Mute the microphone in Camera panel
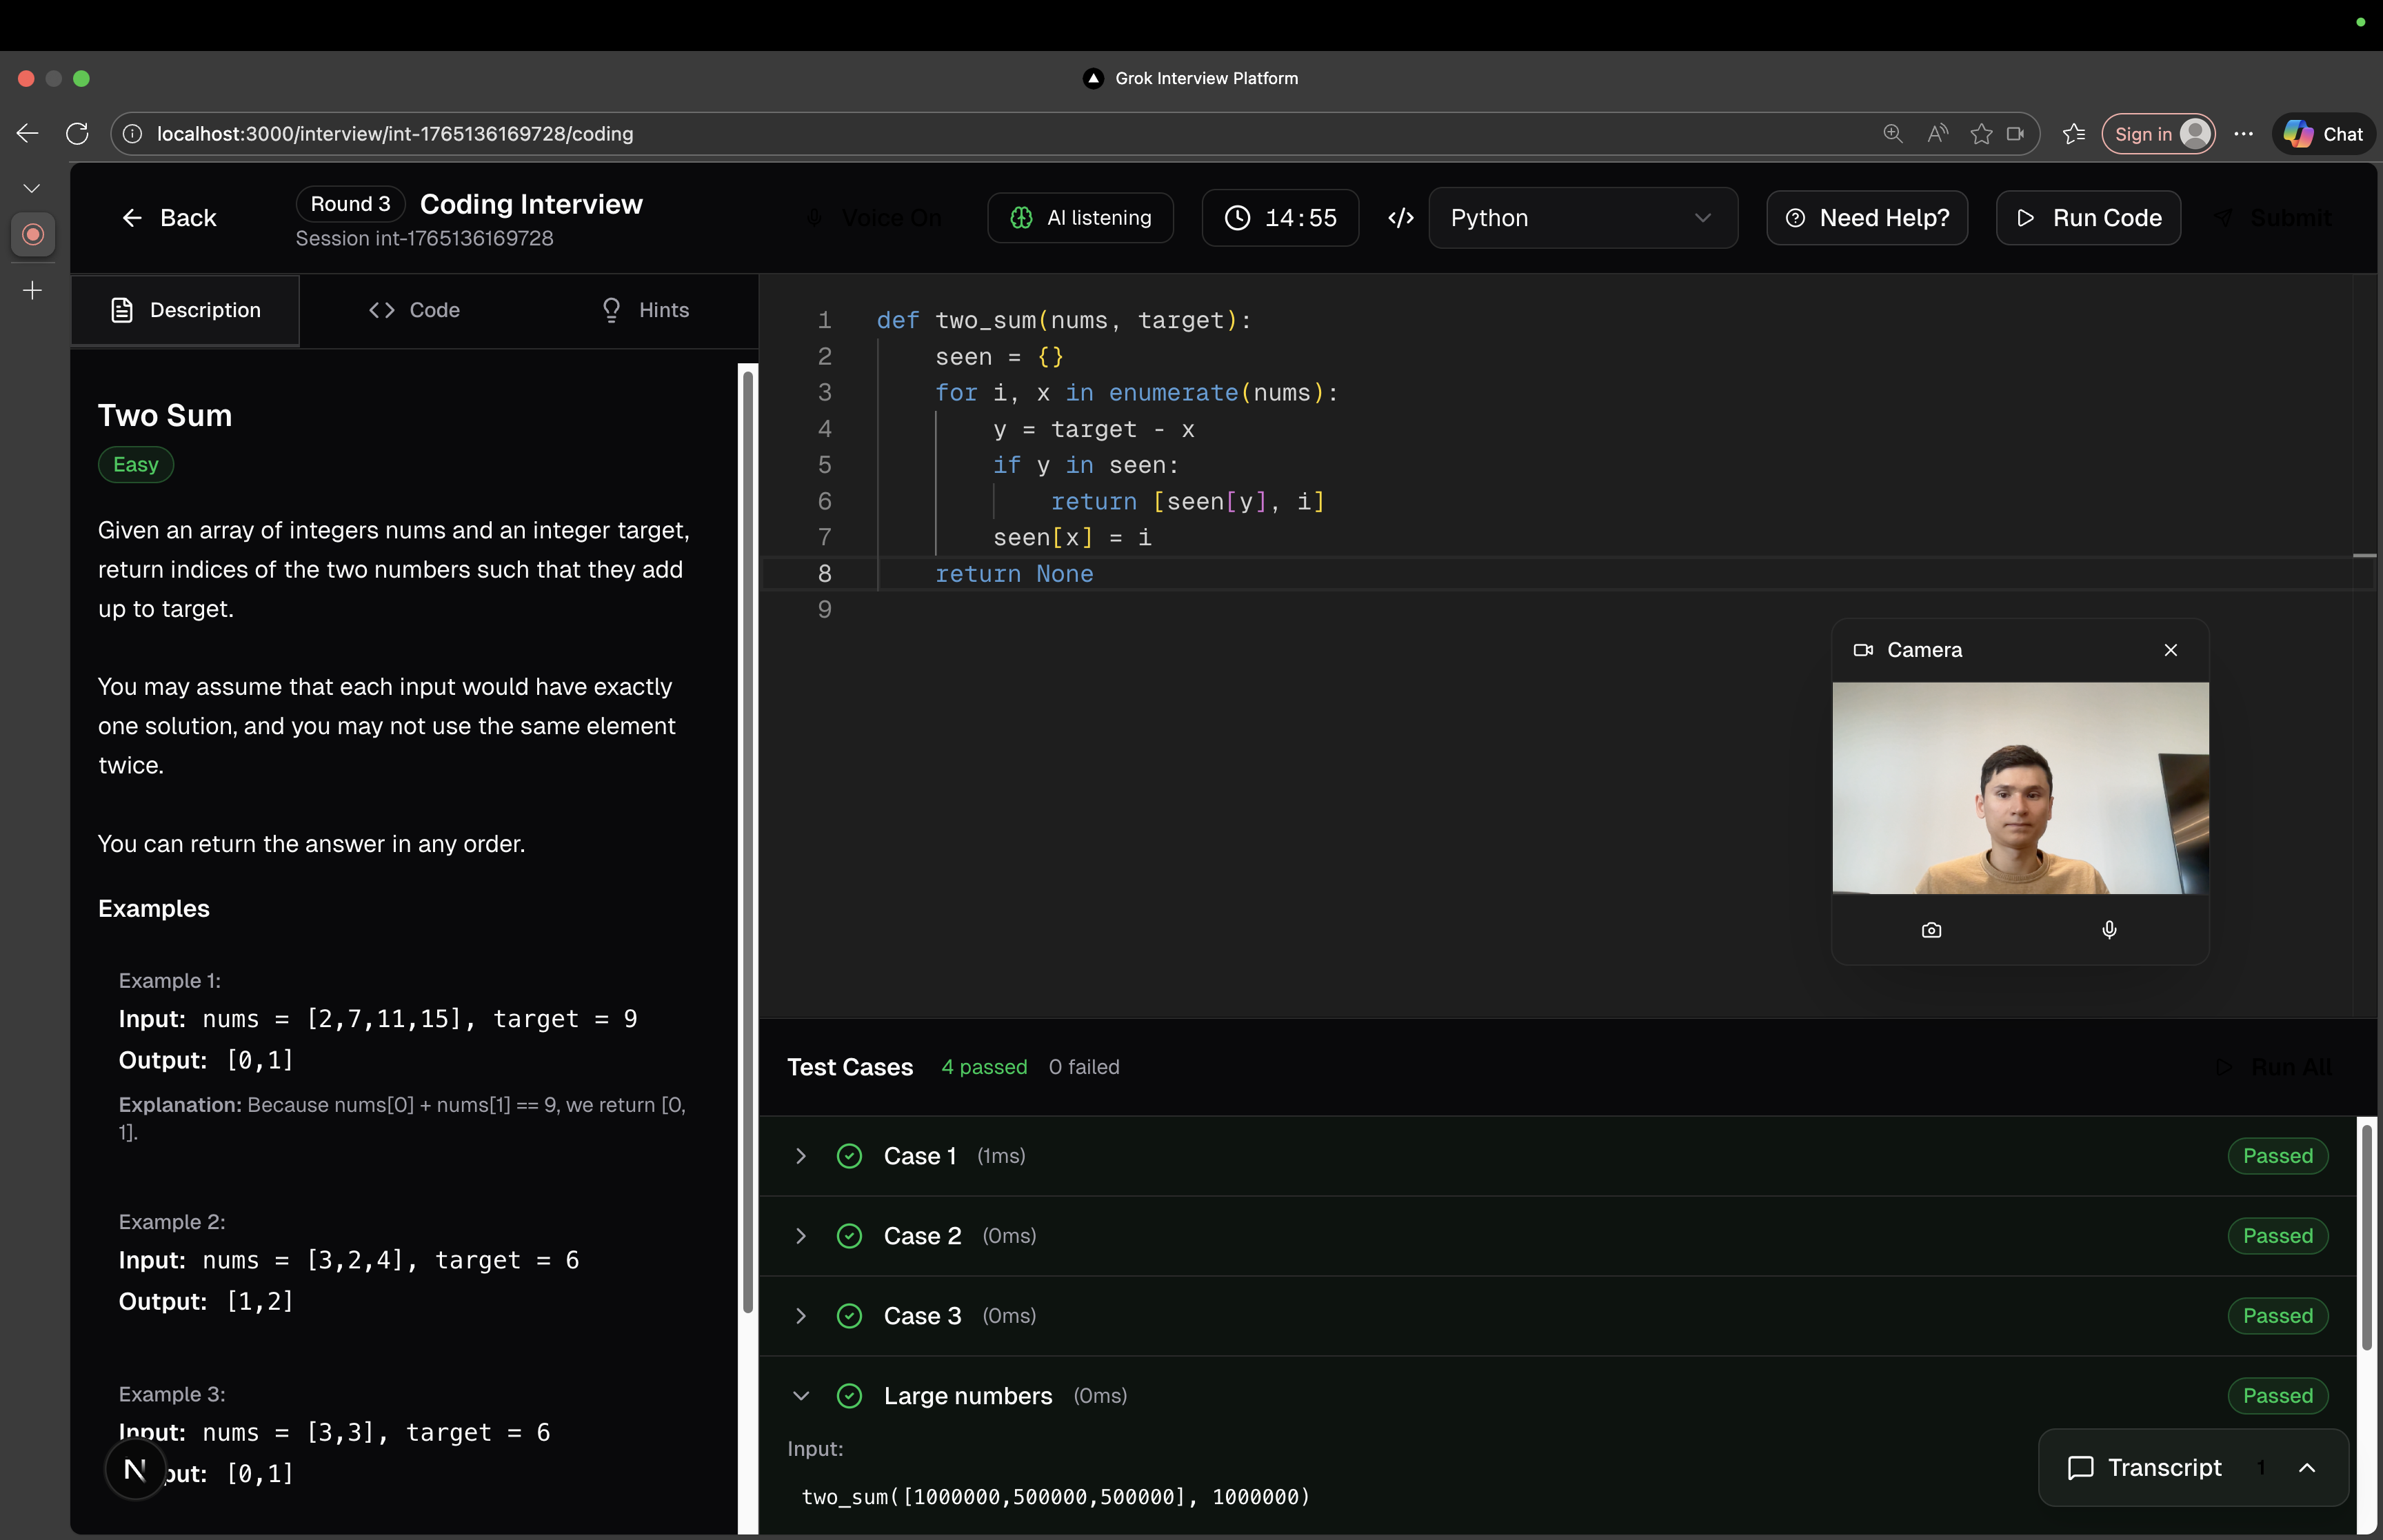This screenshot has height=1540, width=2383. point(2109,930)
